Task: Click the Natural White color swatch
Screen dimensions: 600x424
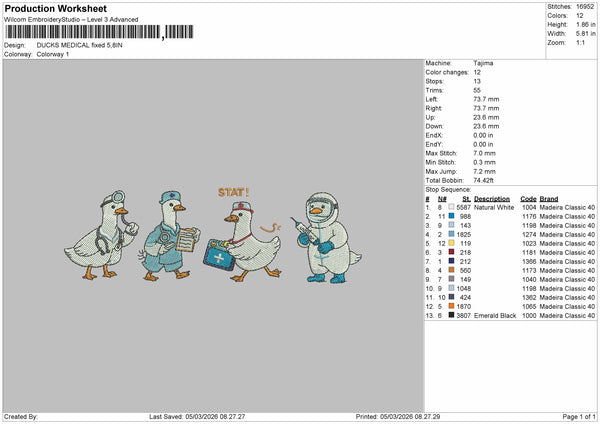Action: pyautogui.click(x=451, y=207)
